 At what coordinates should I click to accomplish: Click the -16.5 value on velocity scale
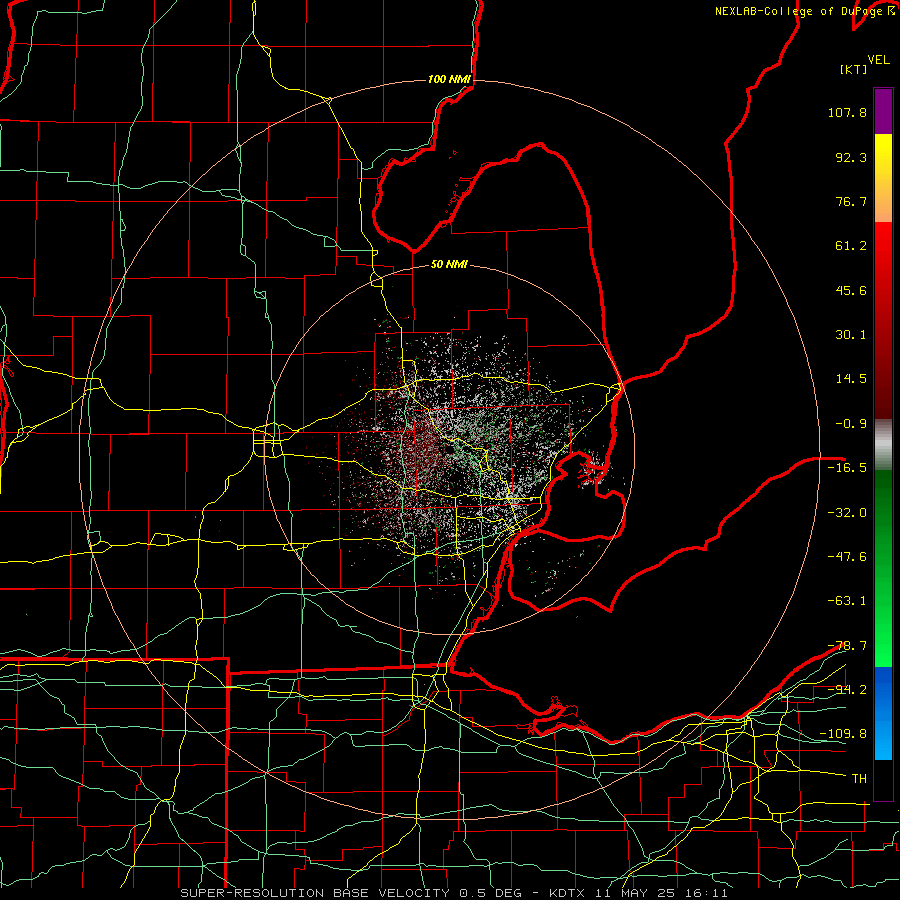click(847, 468)
